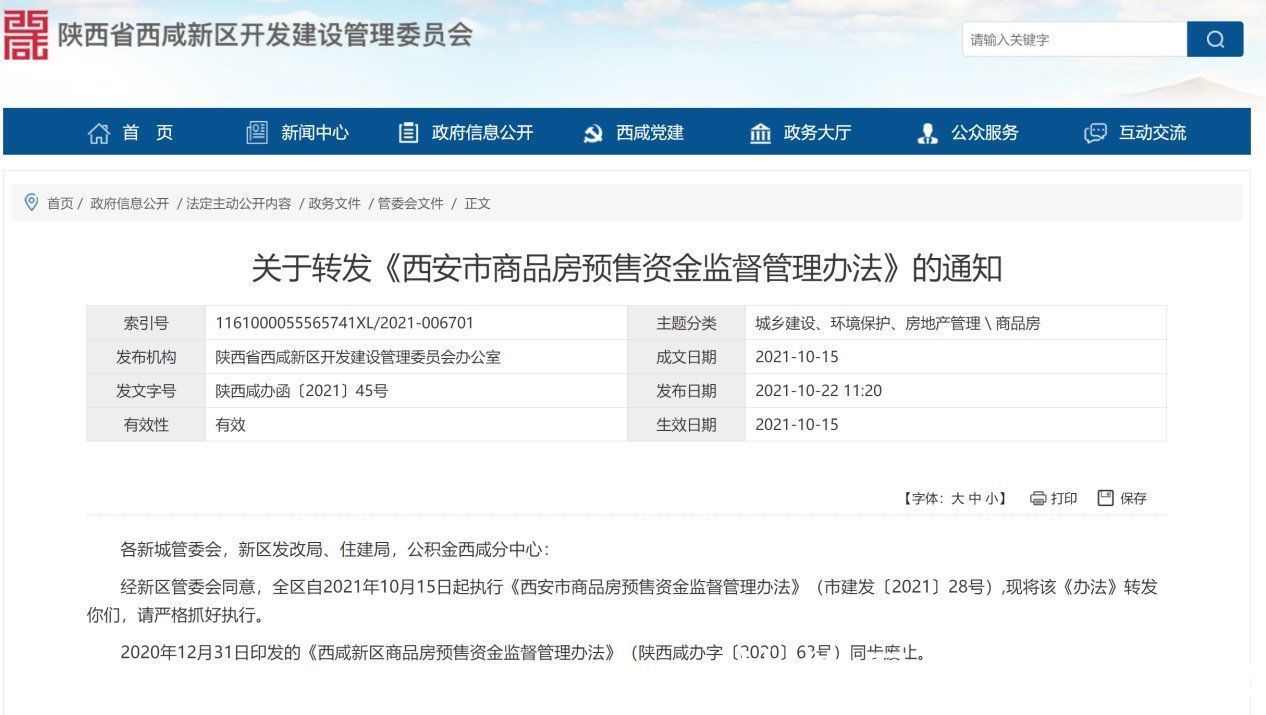Go to 政府信息公开 in breadcrumb
The height and width of the screenshot is (715, 1266).
(130, 203)
